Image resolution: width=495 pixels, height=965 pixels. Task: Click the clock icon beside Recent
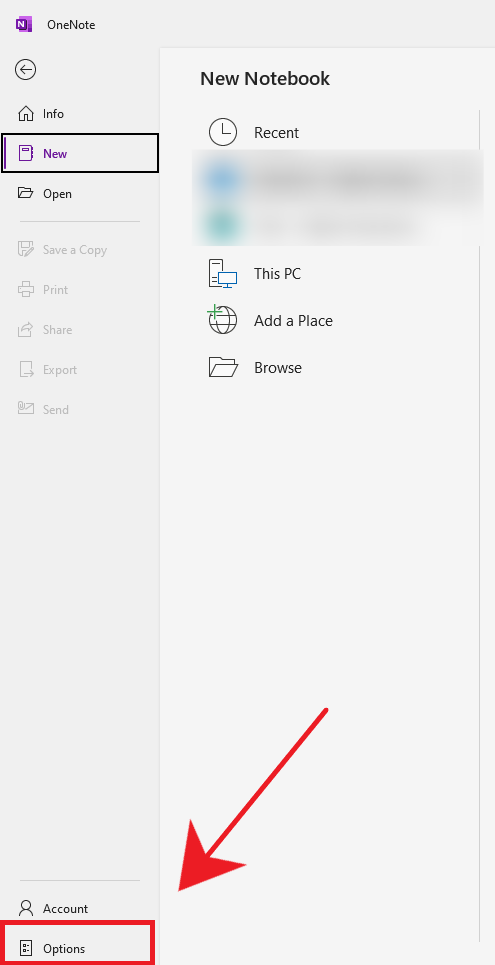[223, 132]
